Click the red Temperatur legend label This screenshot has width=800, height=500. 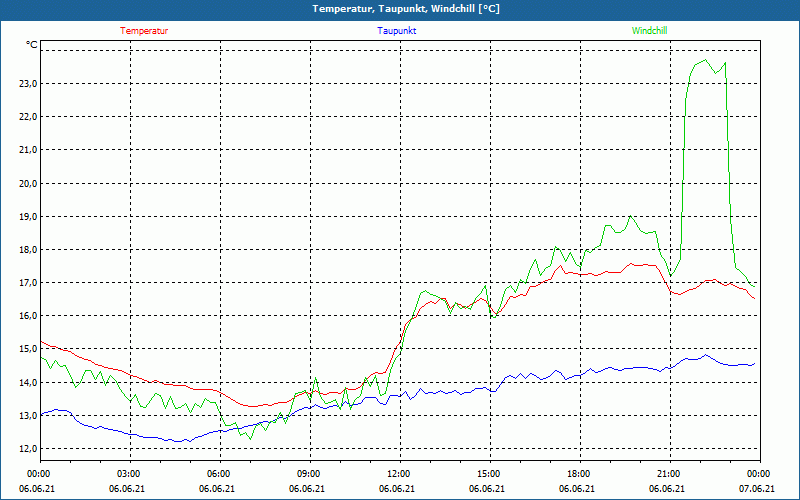click(x=144, y=31)
